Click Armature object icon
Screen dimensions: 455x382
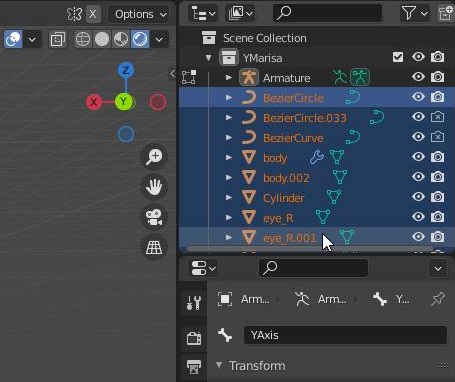(249, 77)
